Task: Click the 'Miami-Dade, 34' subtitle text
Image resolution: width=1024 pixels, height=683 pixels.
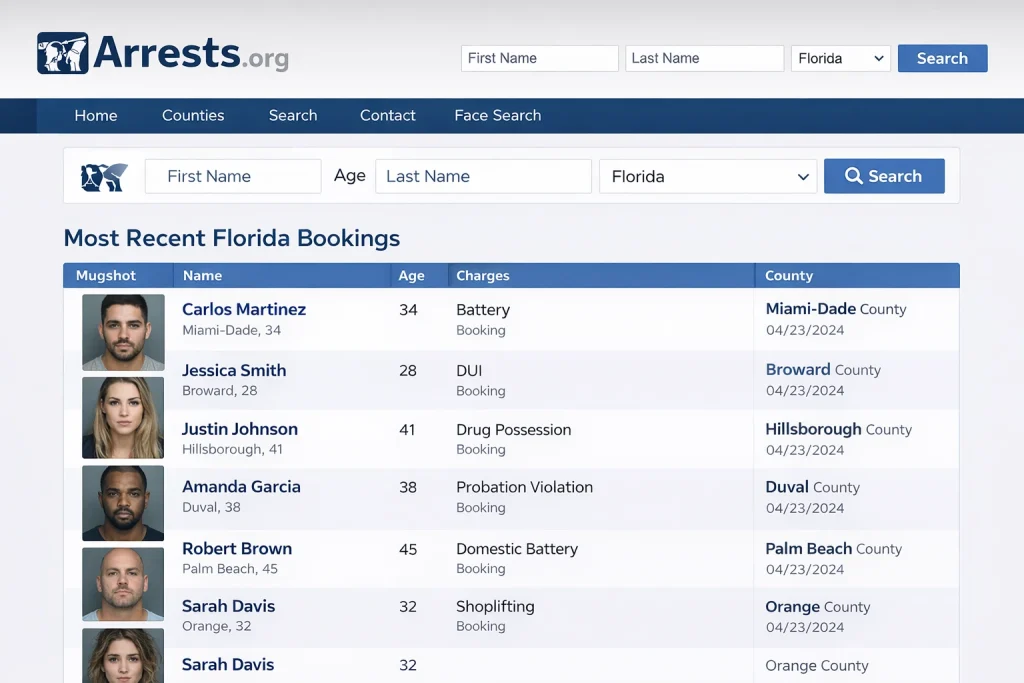Action: (231, 330)
